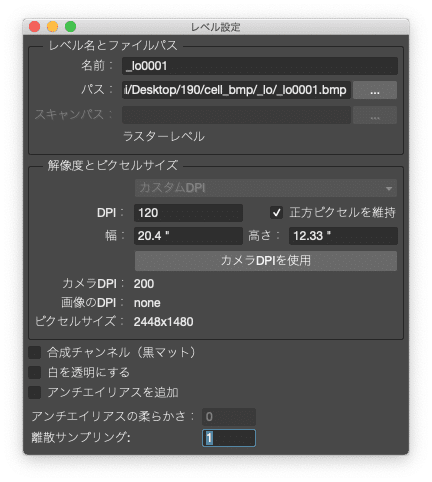Image resolution: width=432 pixels, height=482 pixels.
Task: Enable 合成チャンネル（黒マット）checkbox
Action: [34, 352]
